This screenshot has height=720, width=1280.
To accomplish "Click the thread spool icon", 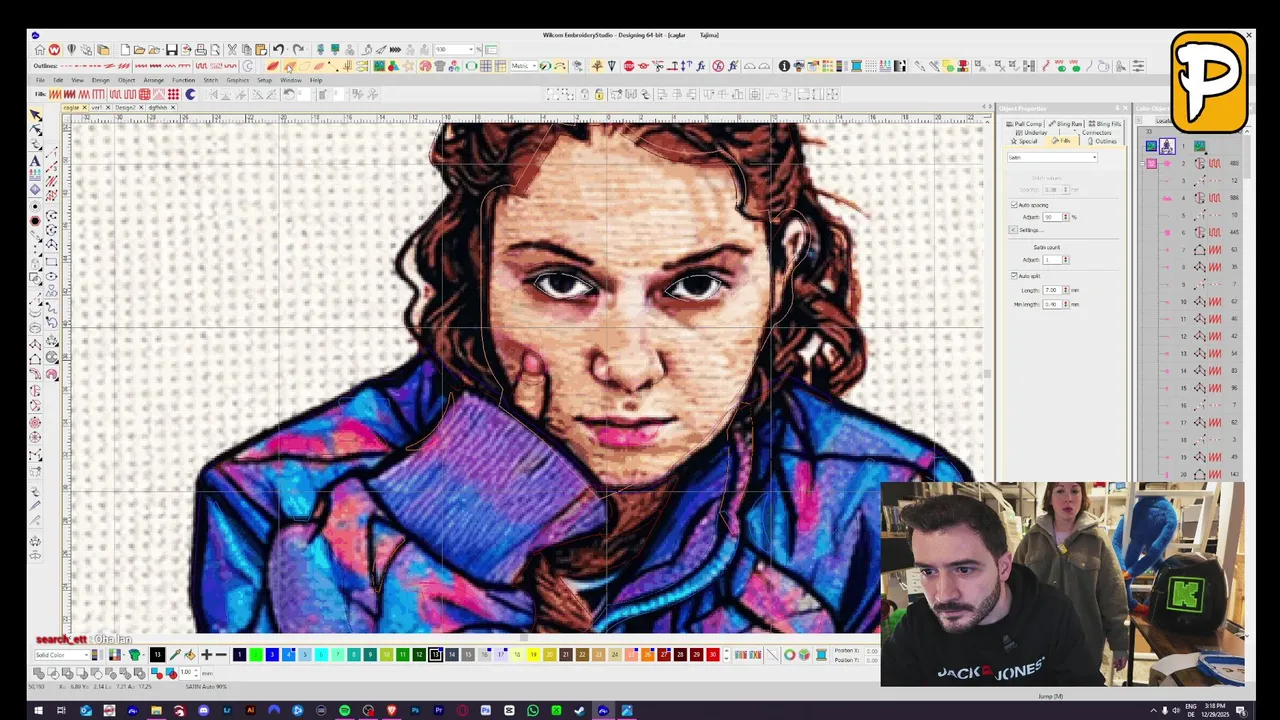I will (821, 655).
